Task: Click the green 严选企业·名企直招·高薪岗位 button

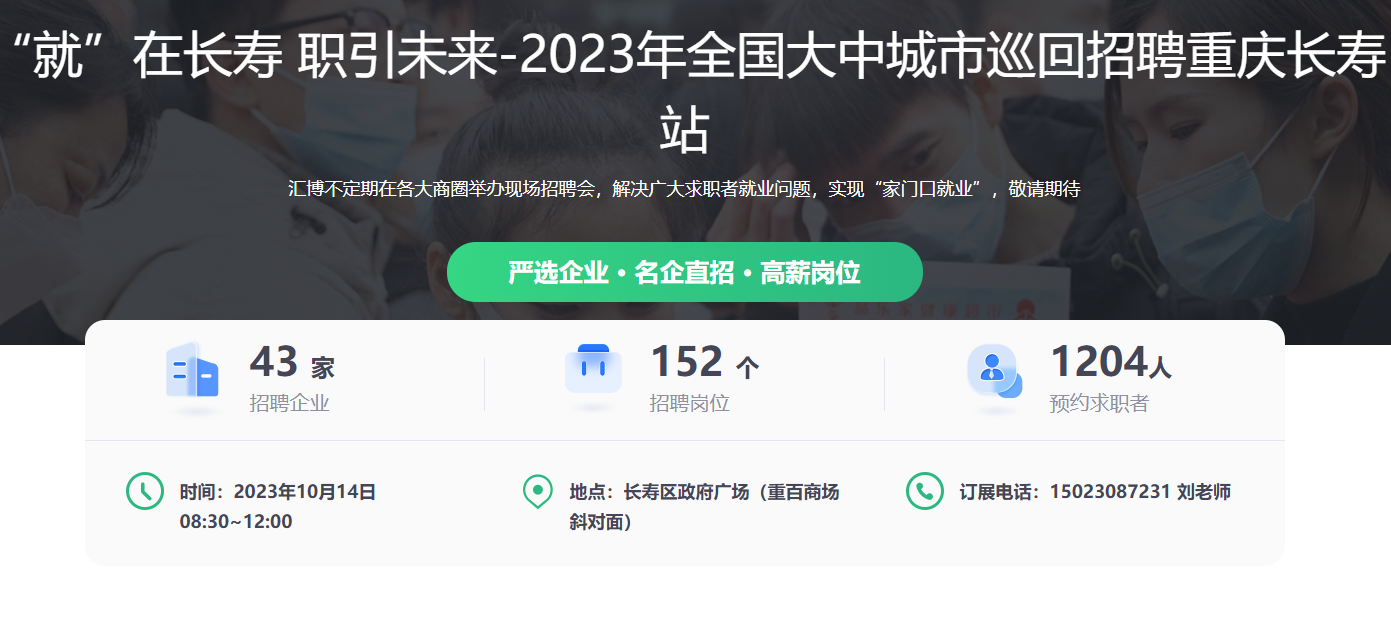Action: click(x=684, y=272)
